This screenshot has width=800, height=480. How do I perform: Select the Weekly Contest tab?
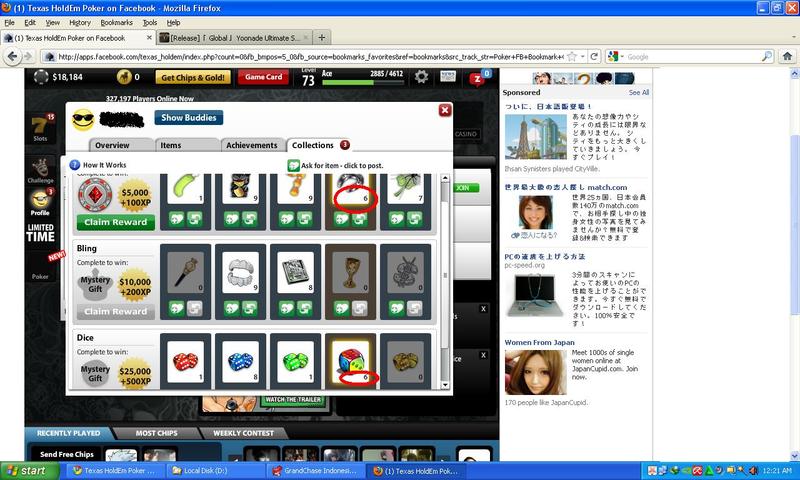pos(243,433)
